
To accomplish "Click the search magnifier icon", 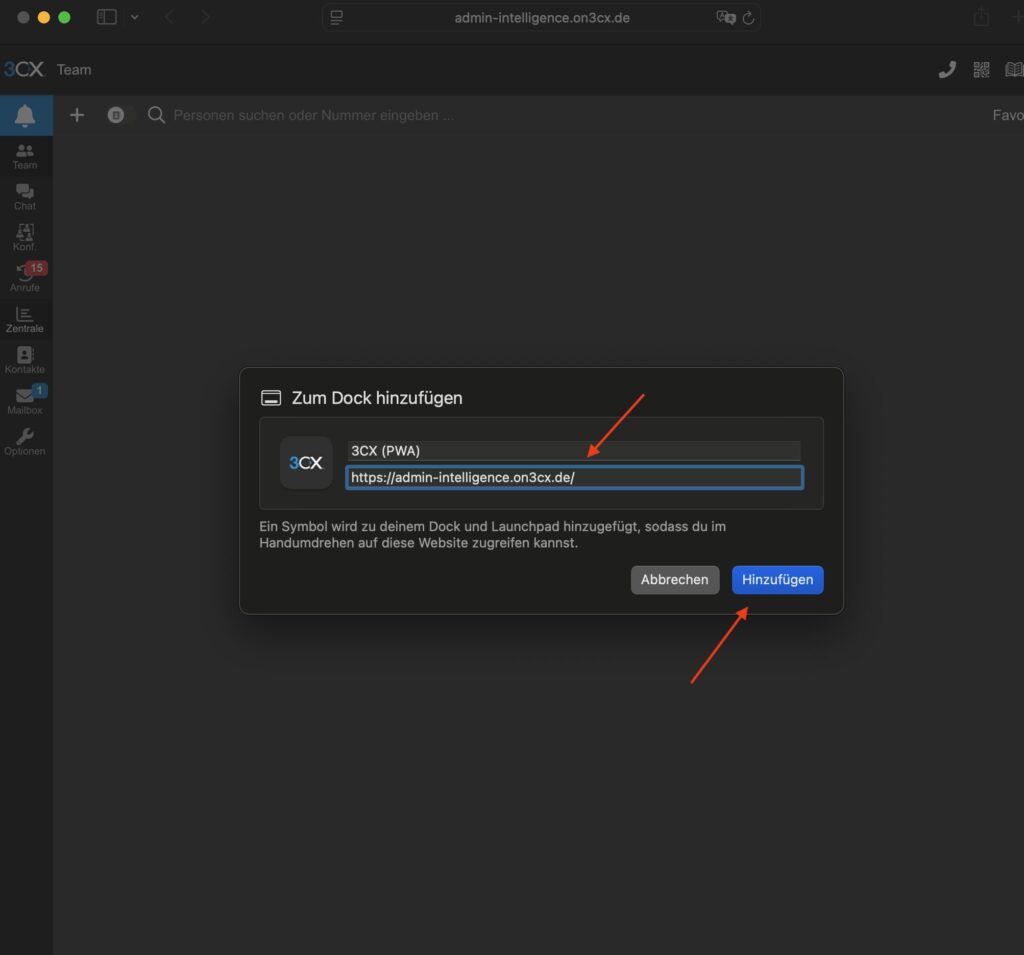I will pos(156,115).
